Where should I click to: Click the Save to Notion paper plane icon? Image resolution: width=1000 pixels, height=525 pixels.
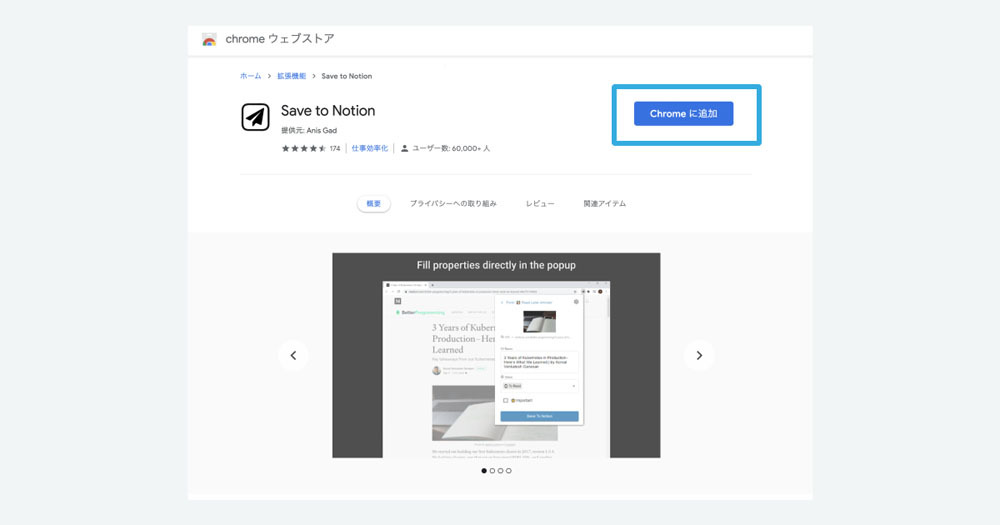coord(255,117)
